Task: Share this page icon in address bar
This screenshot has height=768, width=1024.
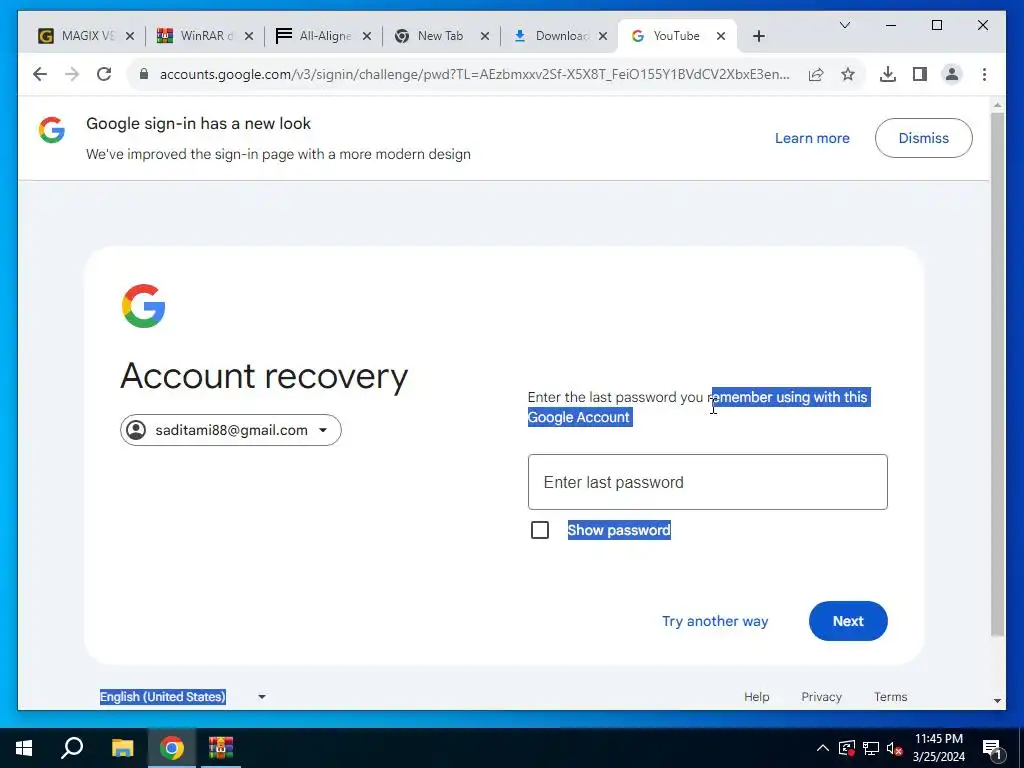Action: (x=816, y=74)
